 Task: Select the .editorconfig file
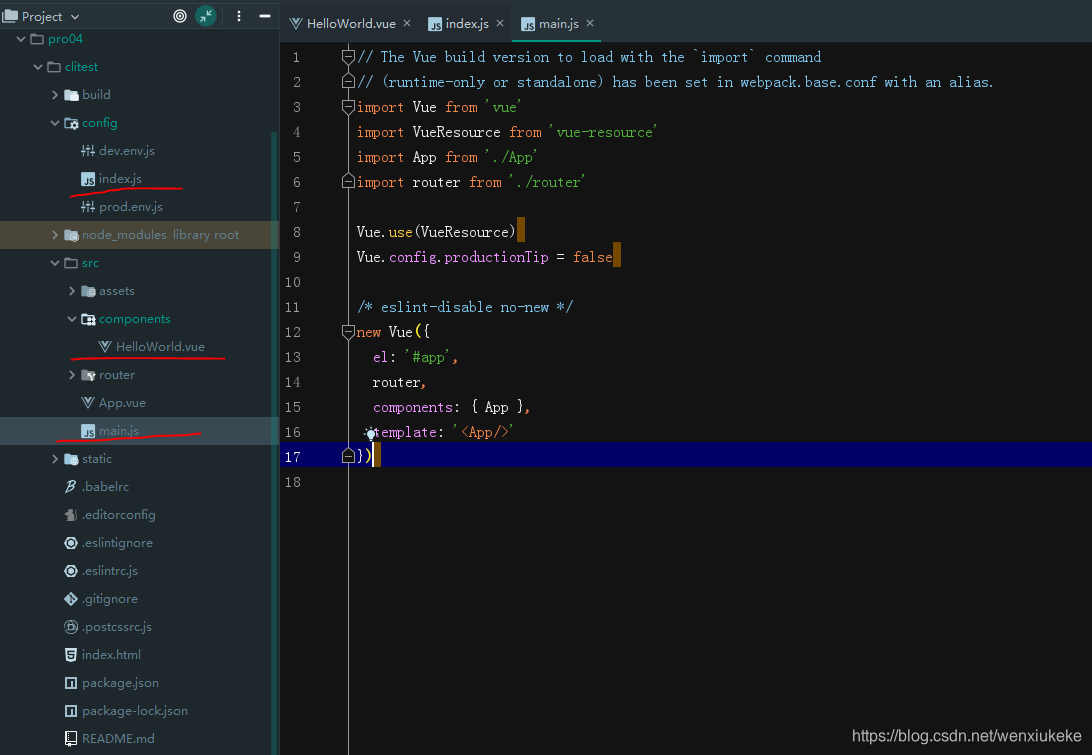[x=118, y=515]
